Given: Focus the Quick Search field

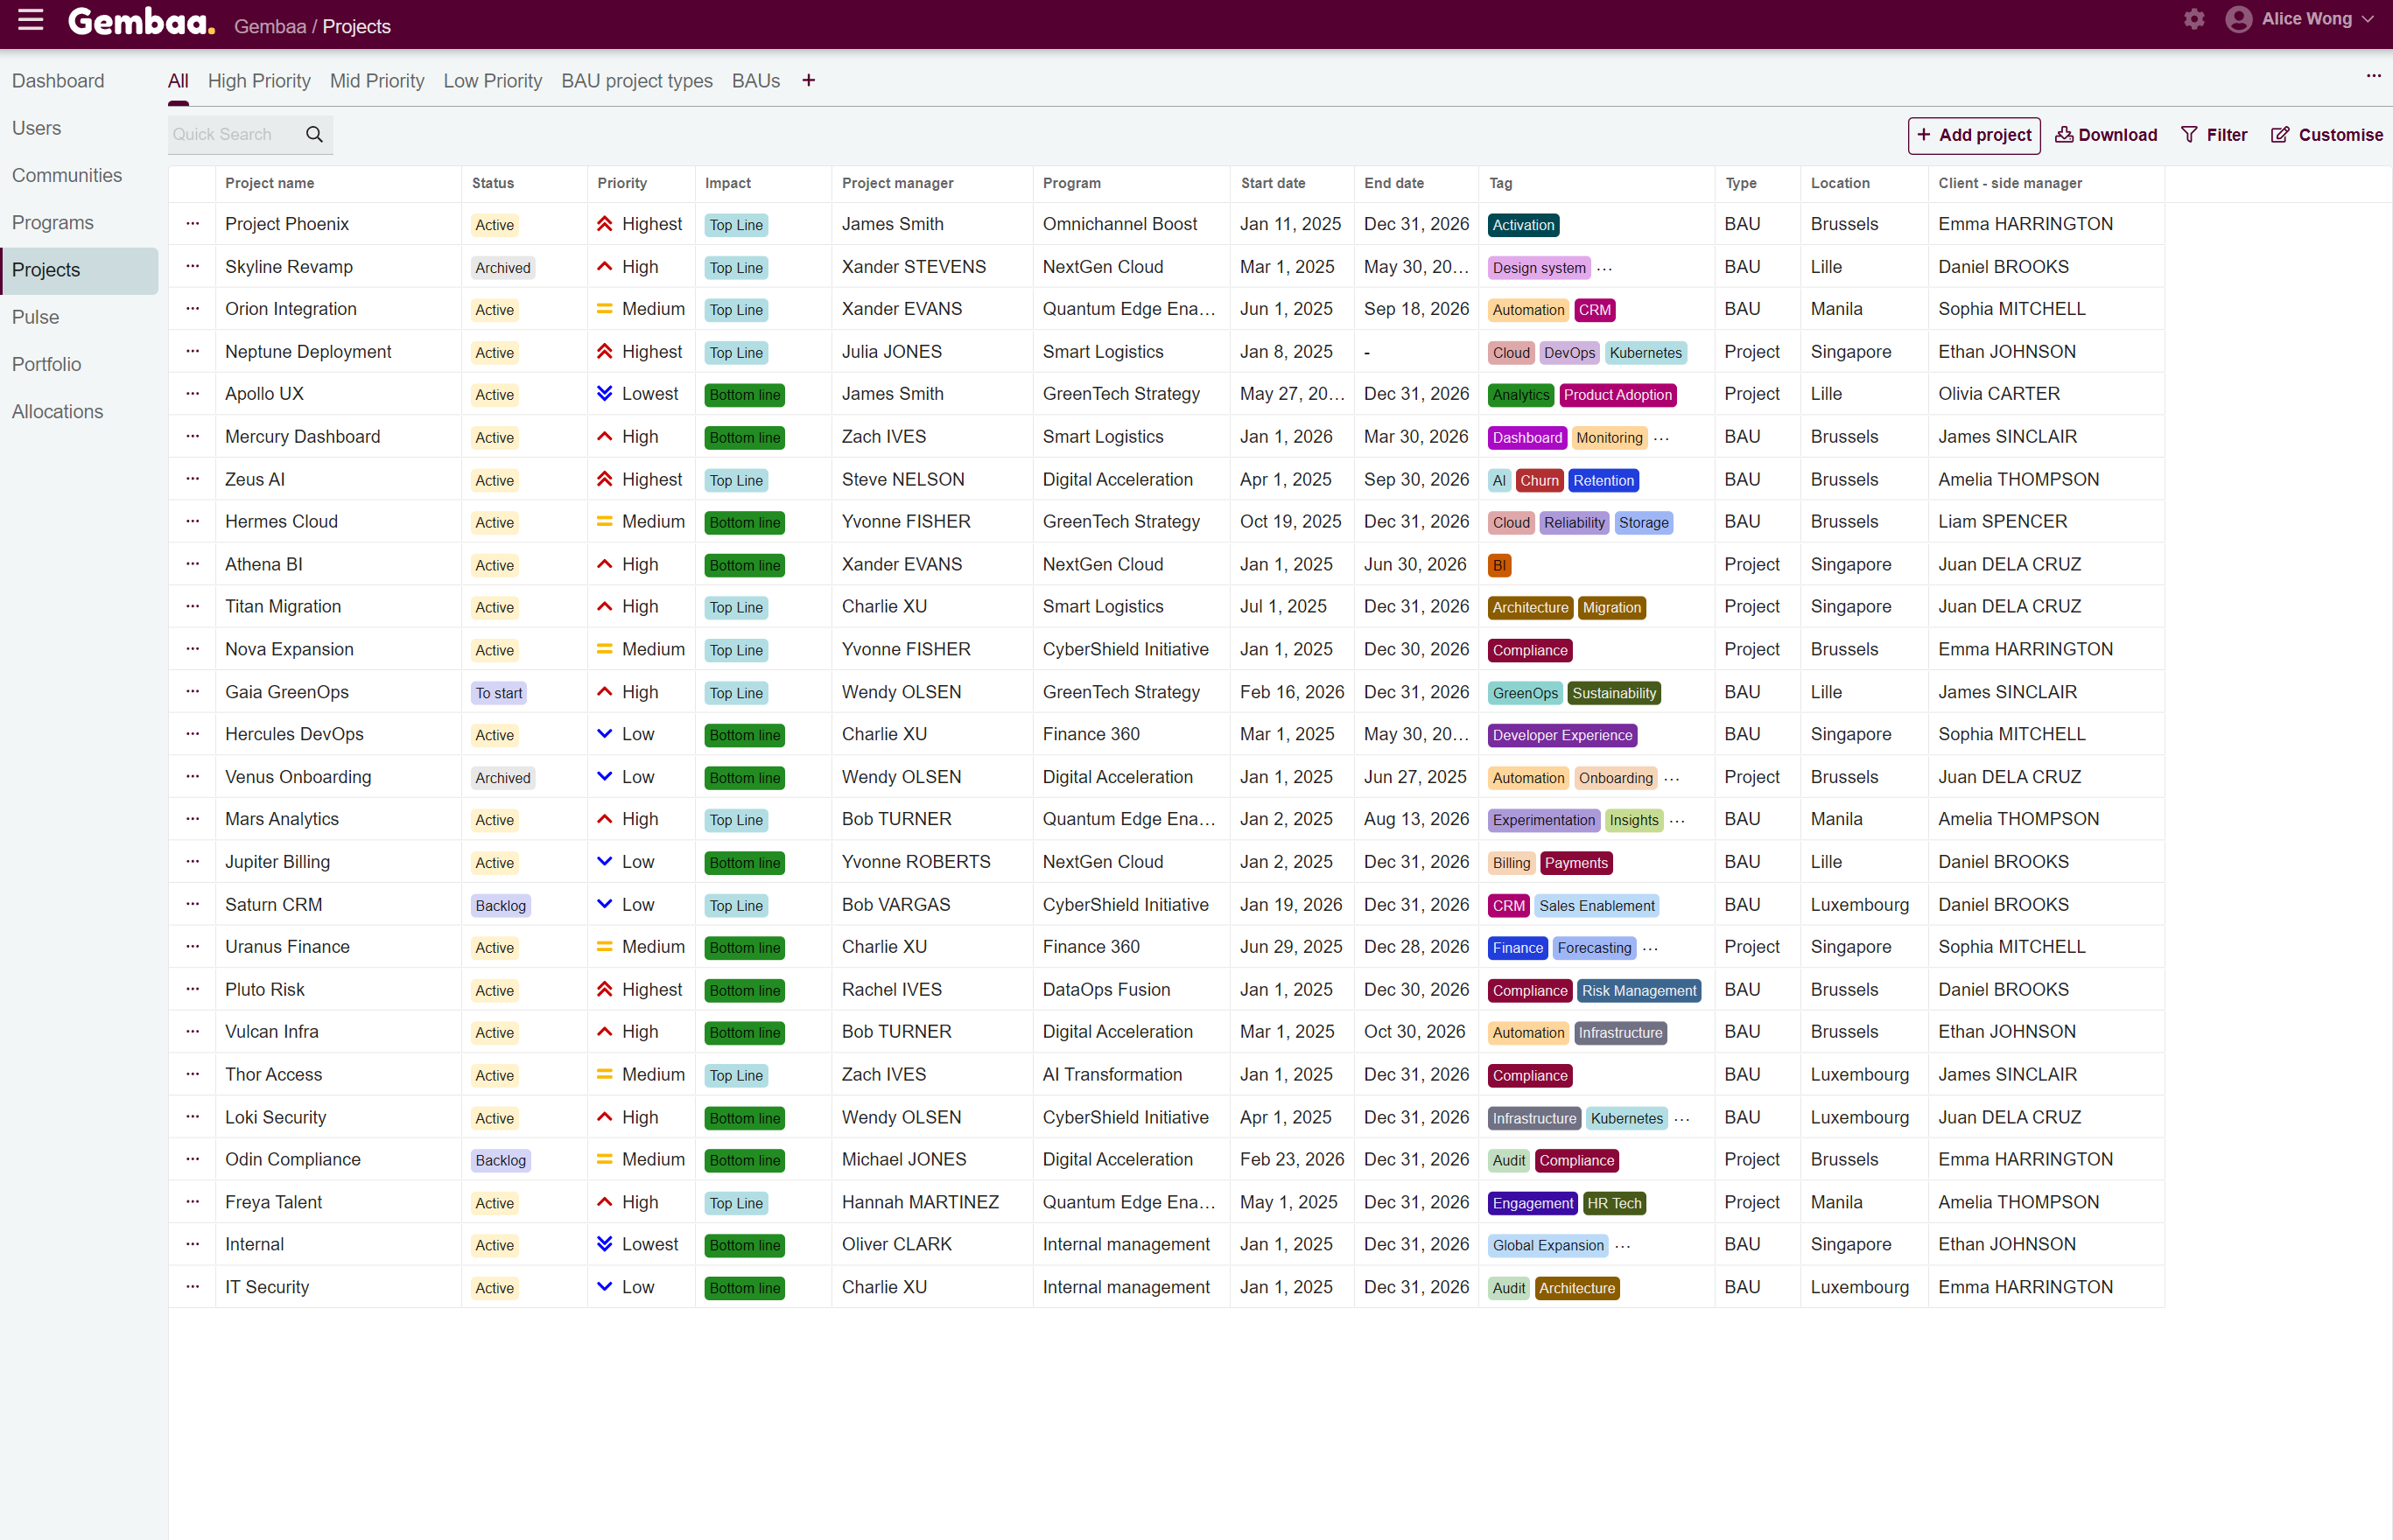Looking at the screenshot, I should 233,134.
